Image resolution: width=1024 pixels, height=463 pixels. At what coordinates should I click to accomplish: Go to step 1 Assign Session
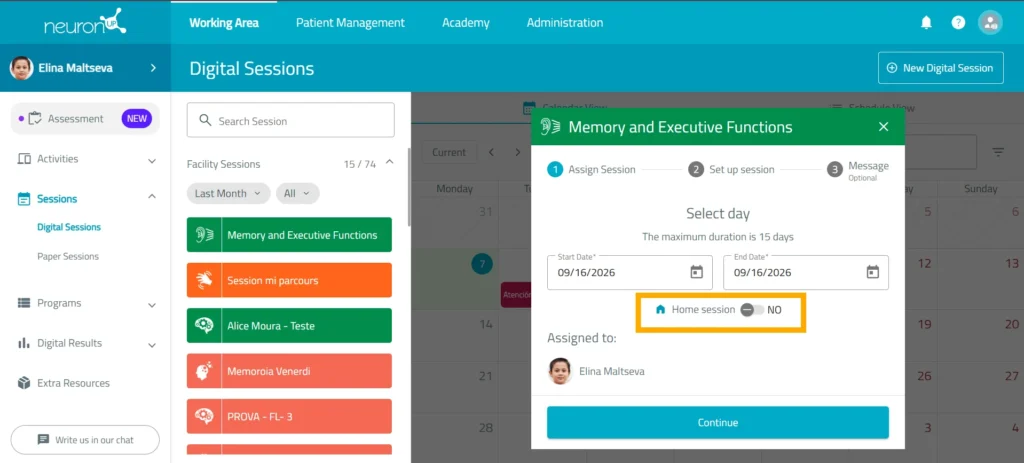(591, 170)
